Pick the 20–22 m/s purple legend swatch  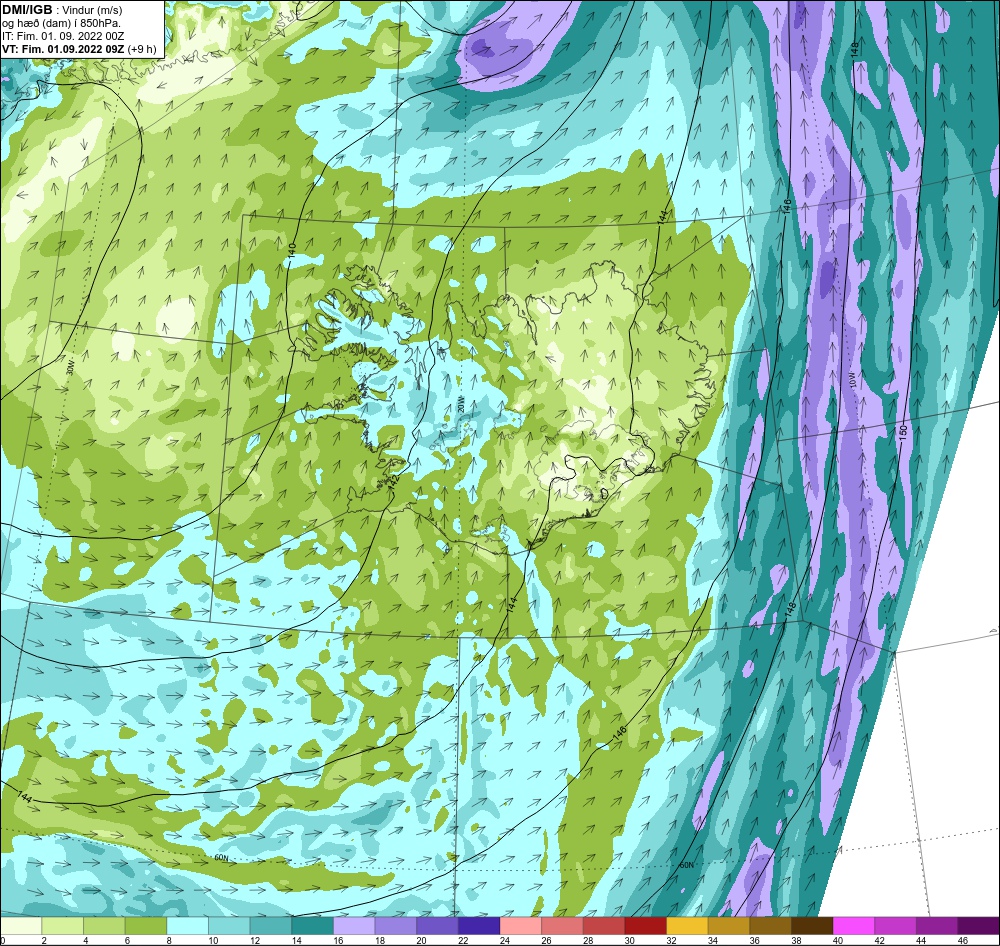tap(438, 926)
